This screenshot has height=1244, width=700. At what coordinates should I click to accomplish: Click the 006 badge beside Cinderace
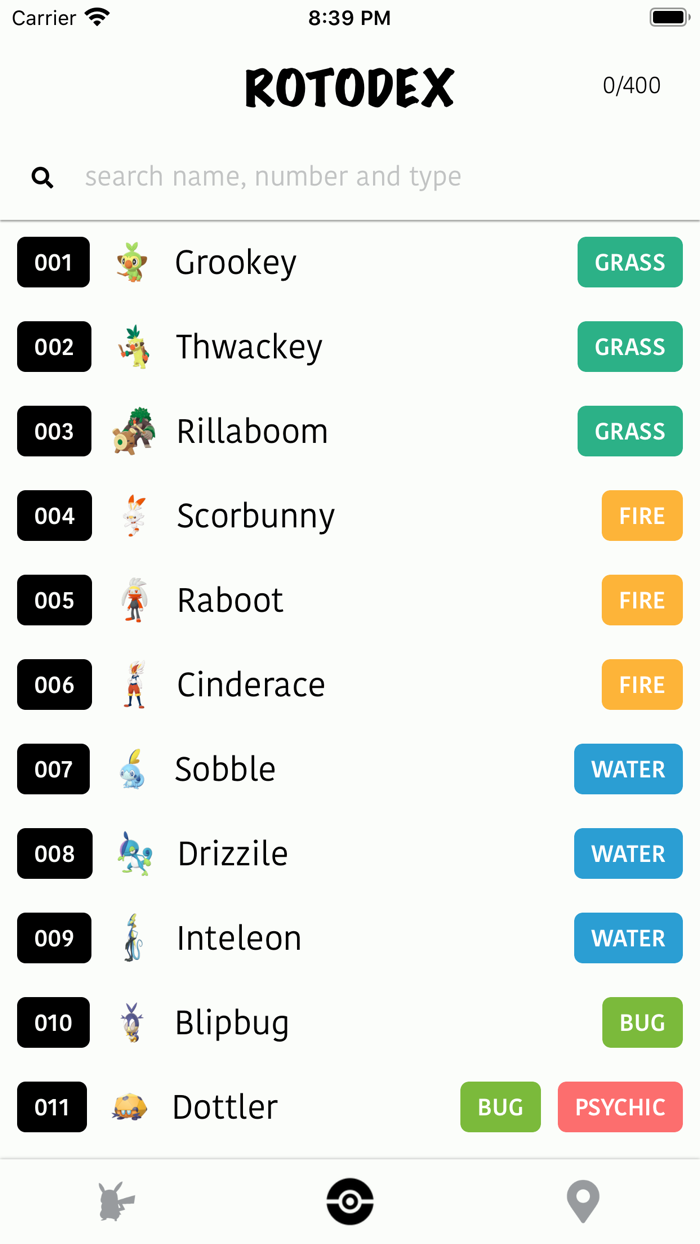53,685
